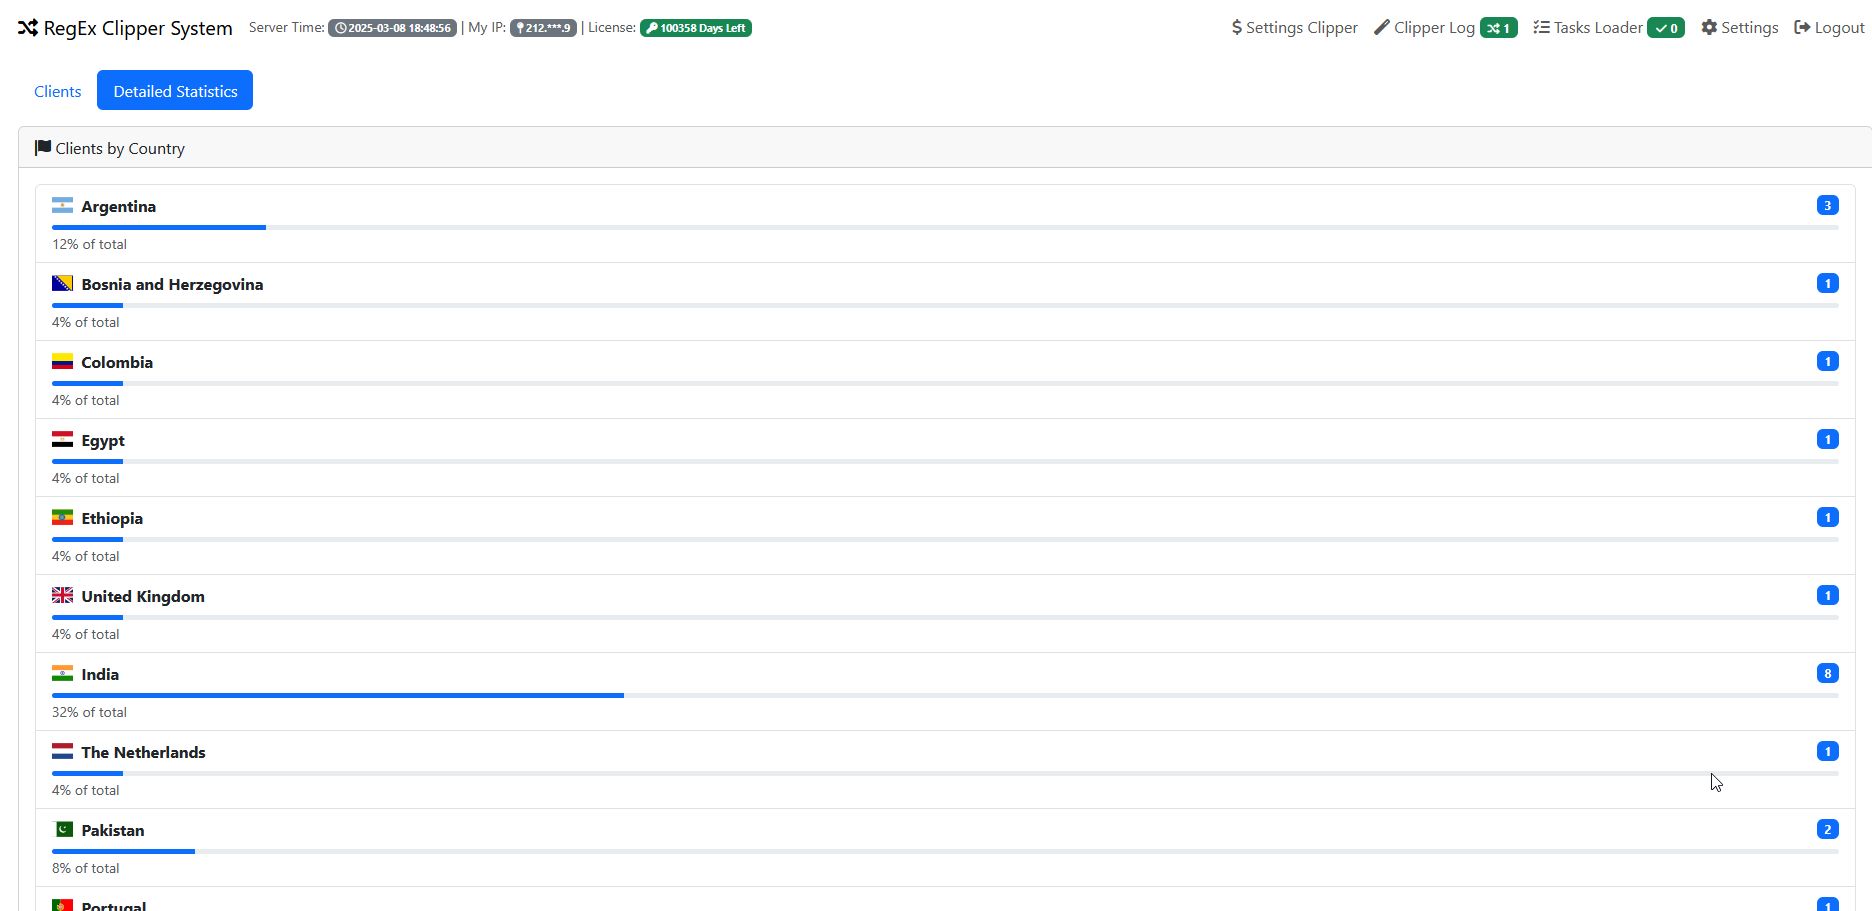Click the 32% of total text
This screenshot has height=911, width=1872.
(89, 712)
